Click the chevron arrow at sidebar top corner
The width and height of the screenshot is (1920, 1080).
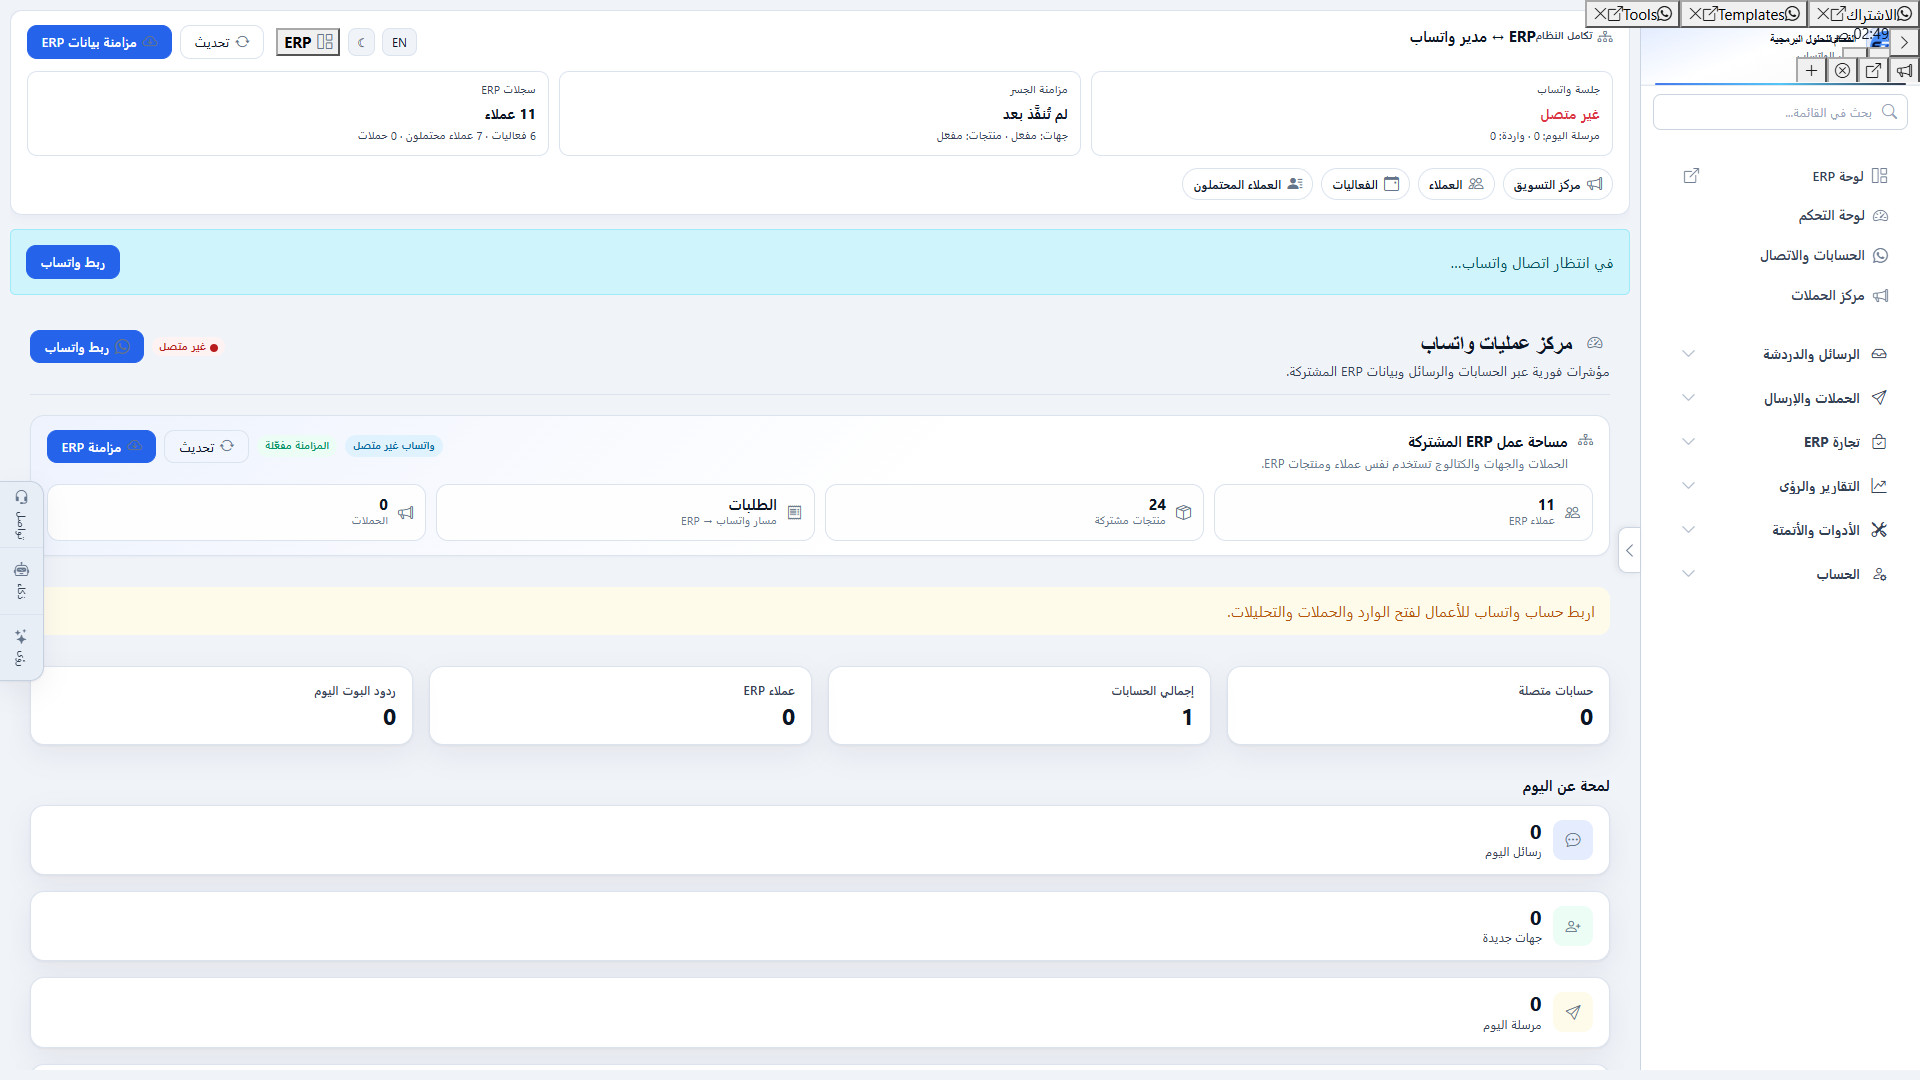pyautogui.click(x=1904, y=42)
